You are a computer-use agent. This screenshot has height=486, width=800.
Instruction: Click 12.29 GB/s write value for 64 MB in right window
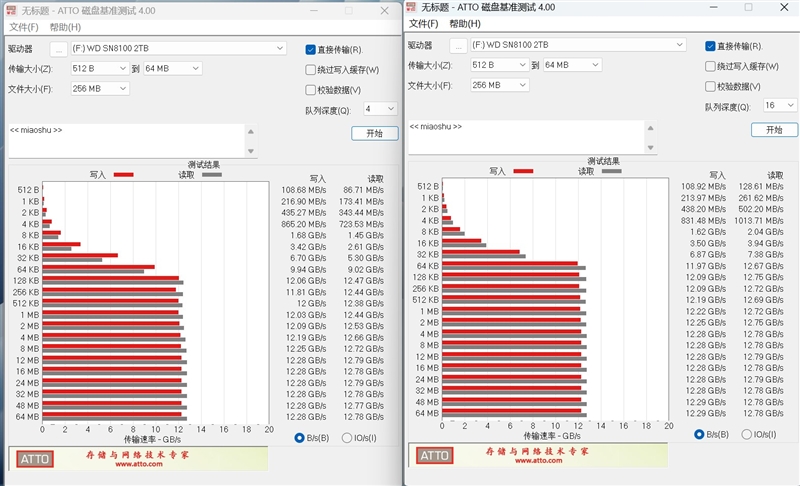pos(706,413)
